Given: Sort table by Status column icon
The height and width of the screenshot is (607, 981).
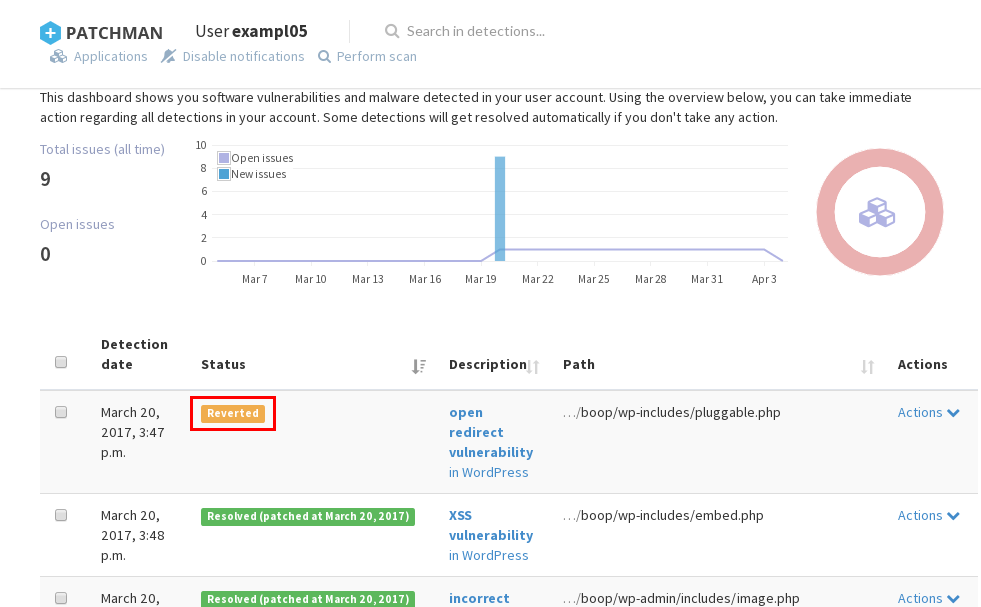Looking at the screenshot, I should (x=419, y=366).
